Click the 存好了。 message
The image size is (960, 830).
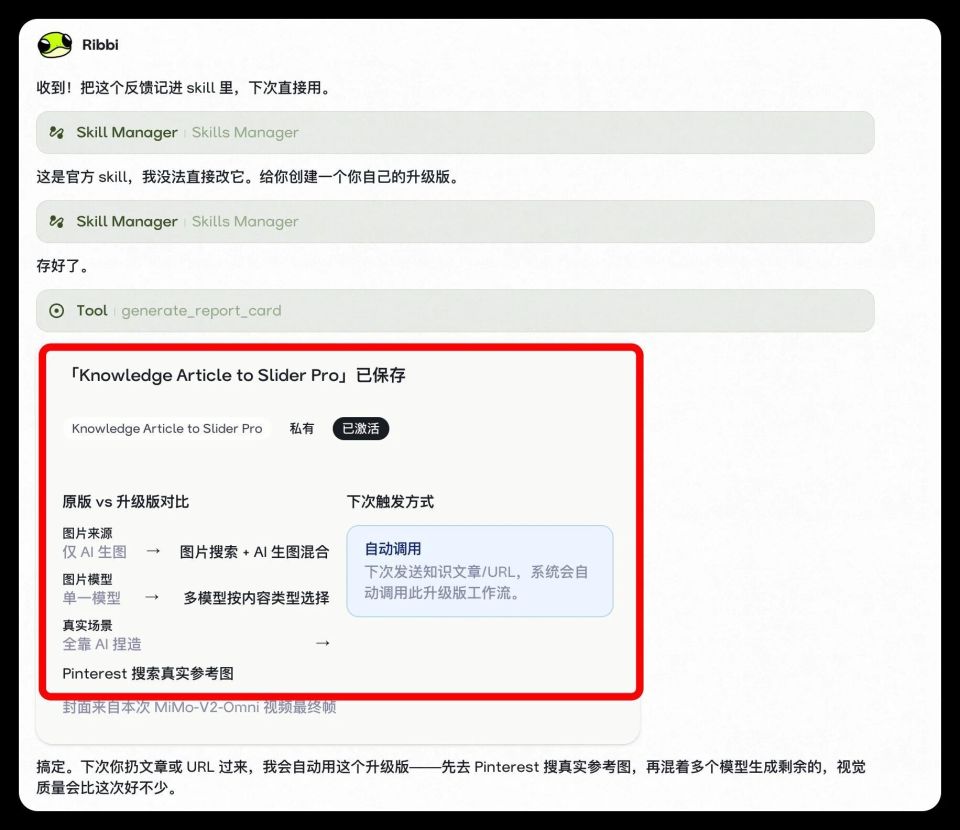point(63,266)
